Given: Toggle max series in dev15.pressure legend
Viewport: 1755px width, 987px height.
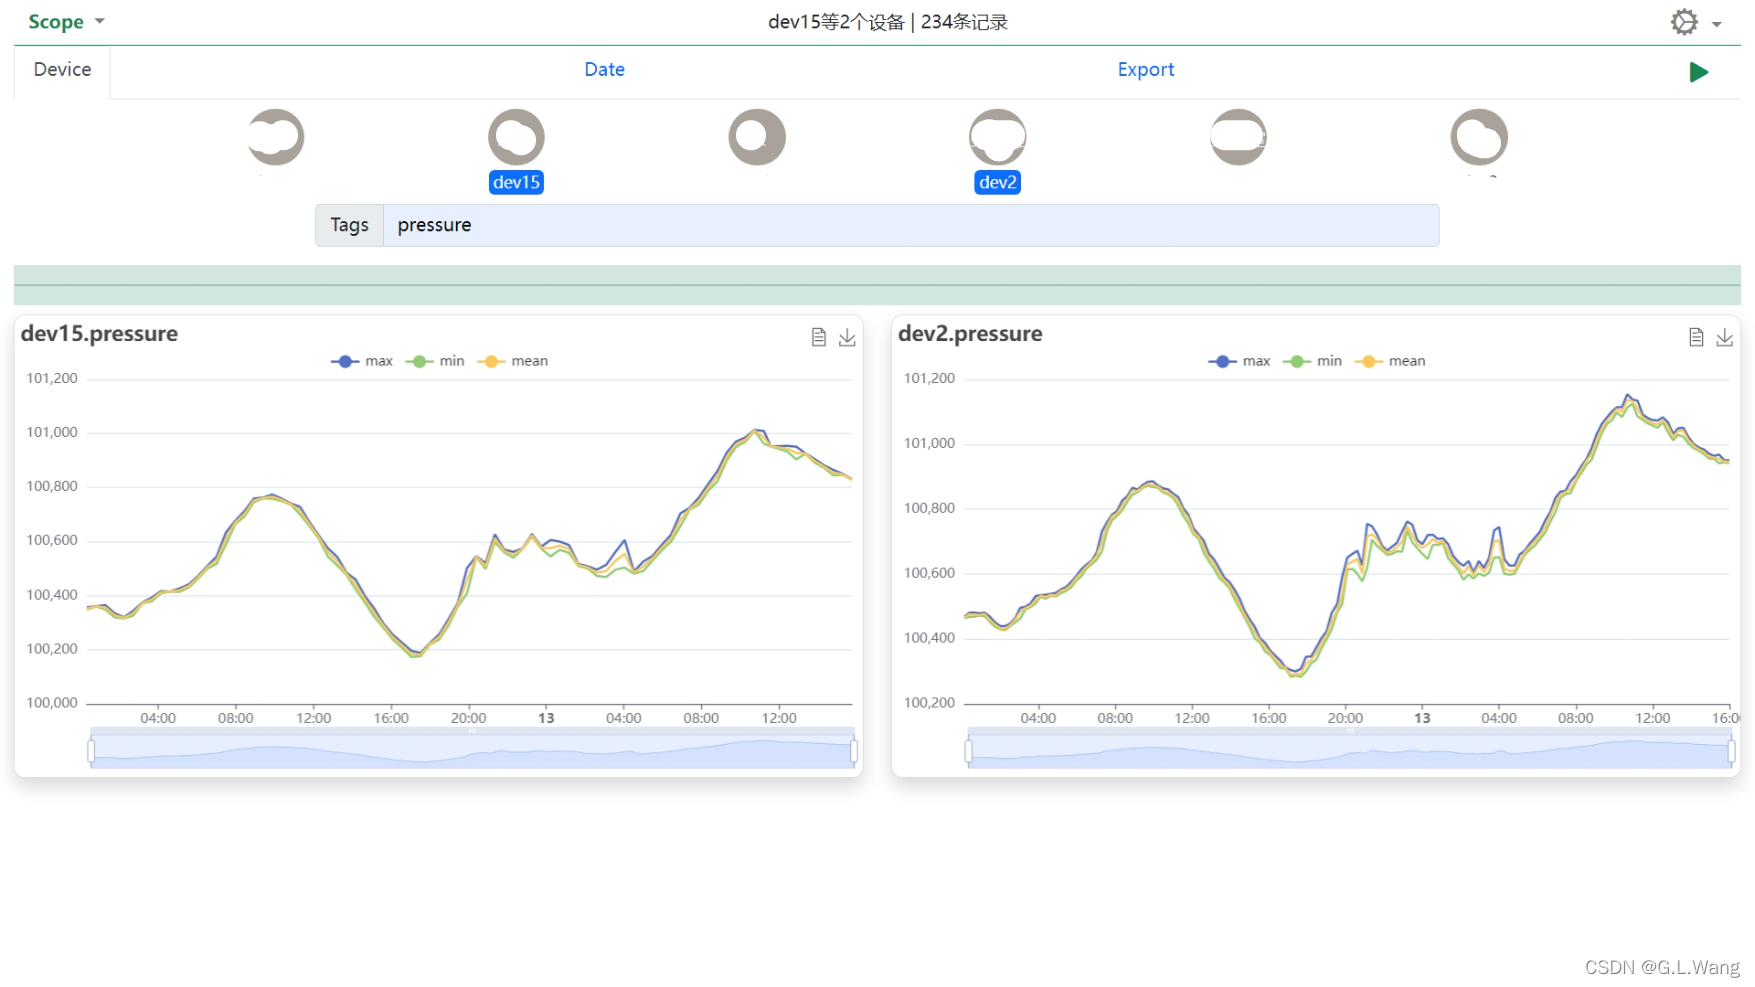Looking at the screenshot, I should [362, 361].
